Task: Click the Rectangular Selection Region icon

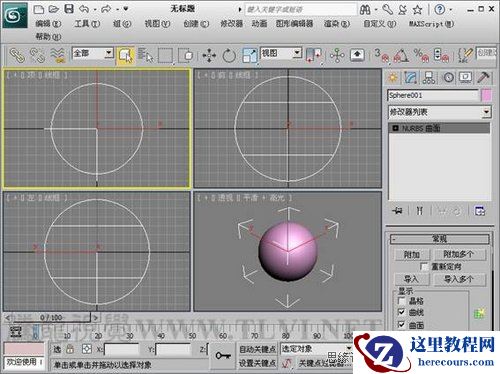Action: 165,55
